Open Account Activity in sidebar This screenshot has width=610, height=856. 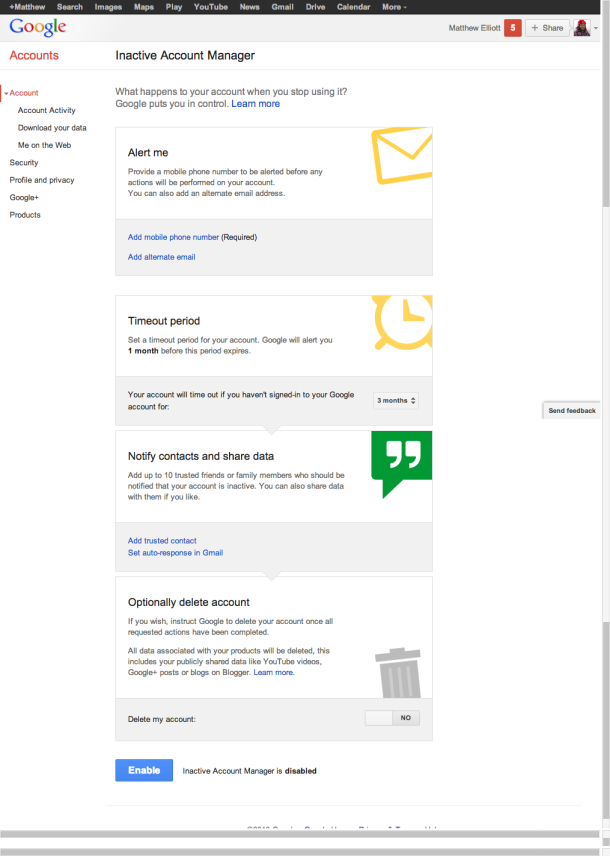[x=46, y=110]
